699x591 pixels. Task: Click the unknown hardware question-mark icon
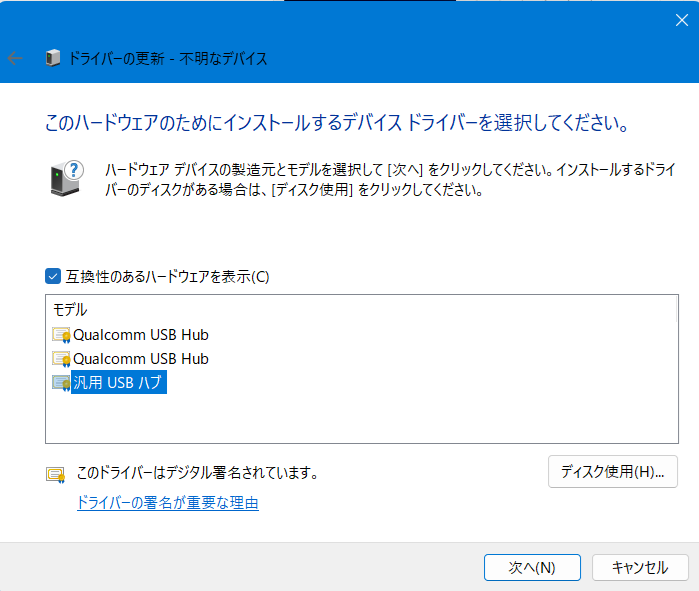pos(67,178)
